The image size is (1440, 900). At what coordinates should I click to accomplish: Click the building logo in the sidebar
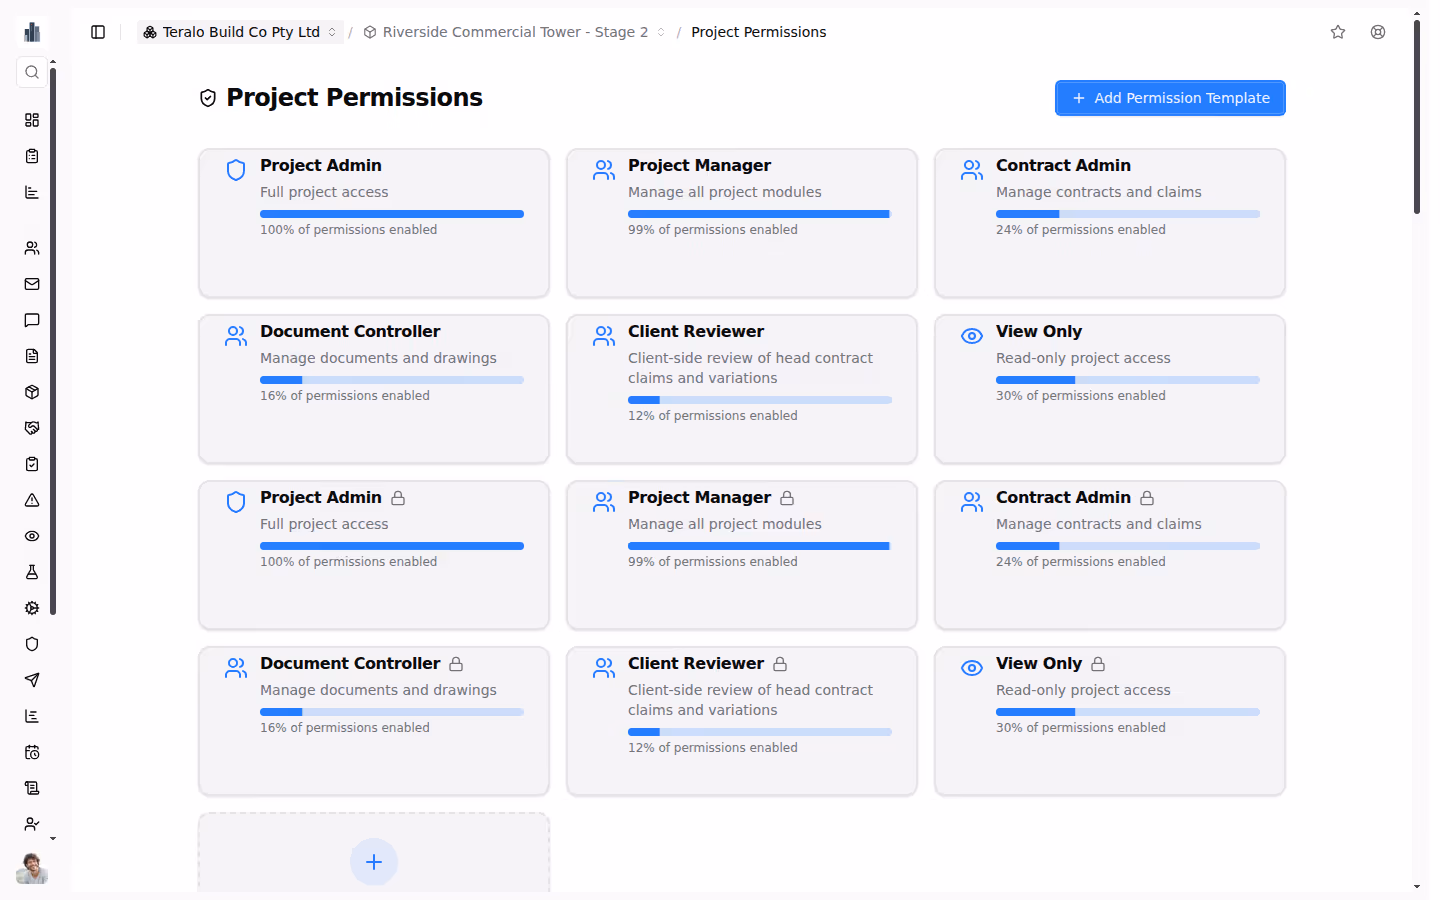tap(32, 32)
